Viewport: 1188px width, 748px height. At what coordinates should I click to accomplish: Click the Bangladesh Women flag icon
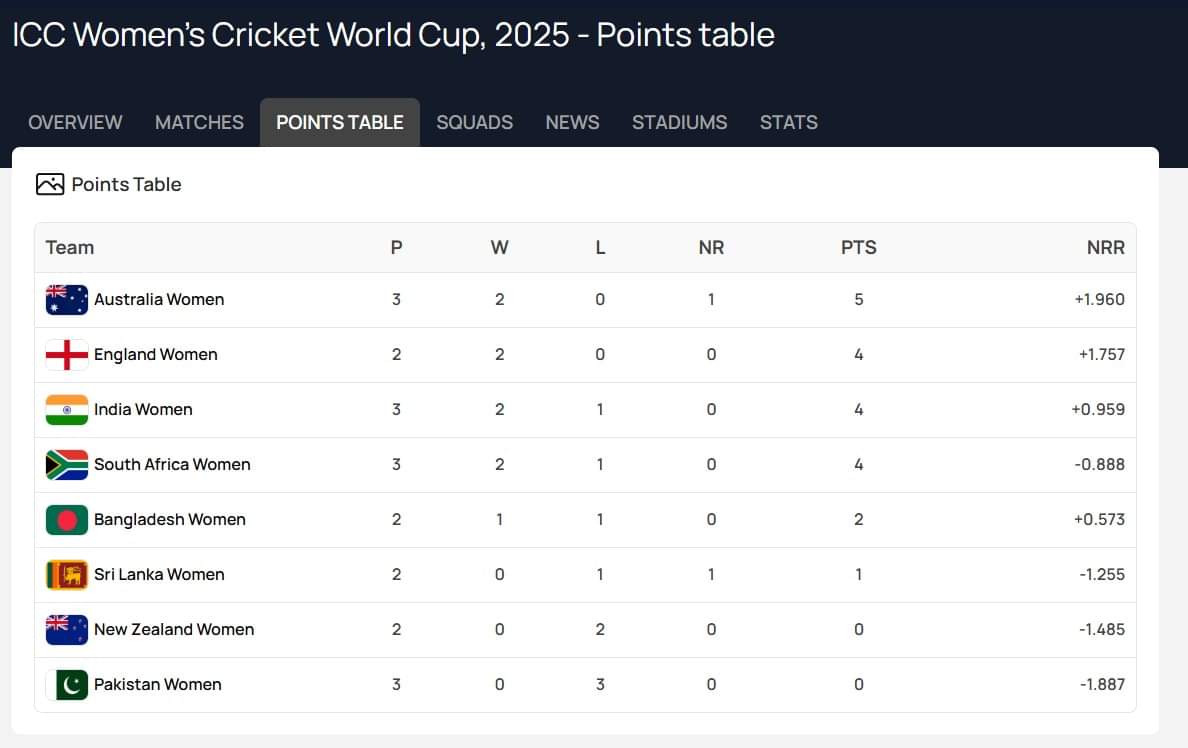click(67, 520)
